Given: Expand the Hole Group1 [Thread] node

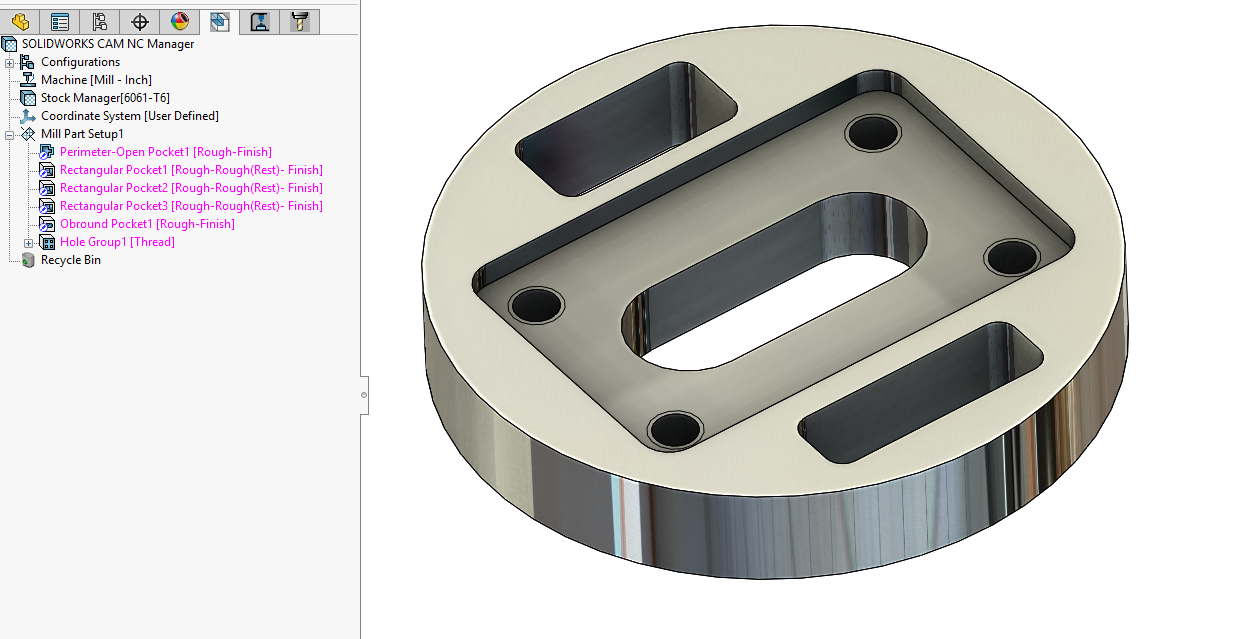Looking at the screenshot, I should 28,242.
